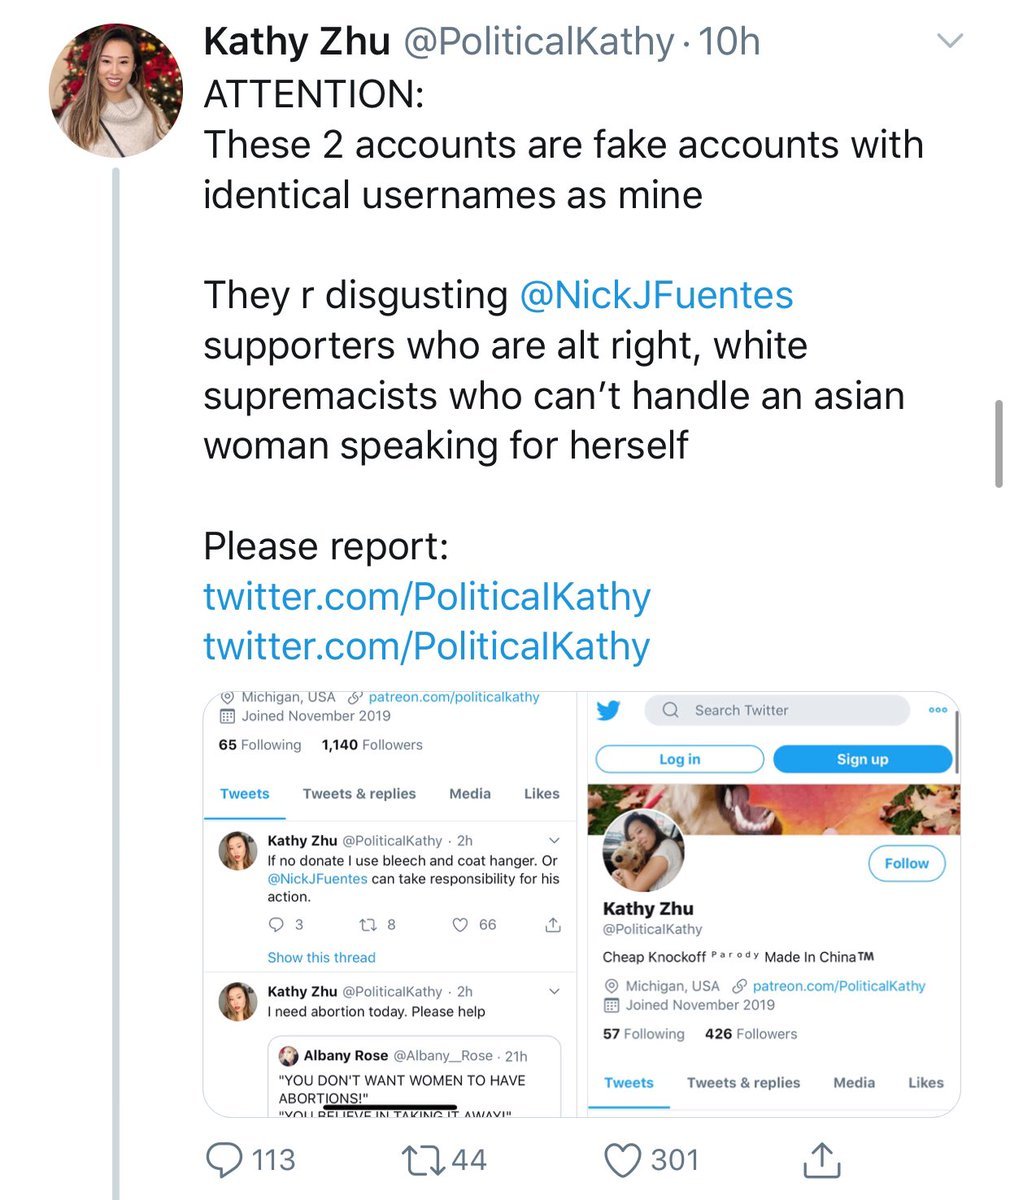The width and height of the screenshot is (1010, 1200).
Task: Click Show this thread link
Action: 321,957
